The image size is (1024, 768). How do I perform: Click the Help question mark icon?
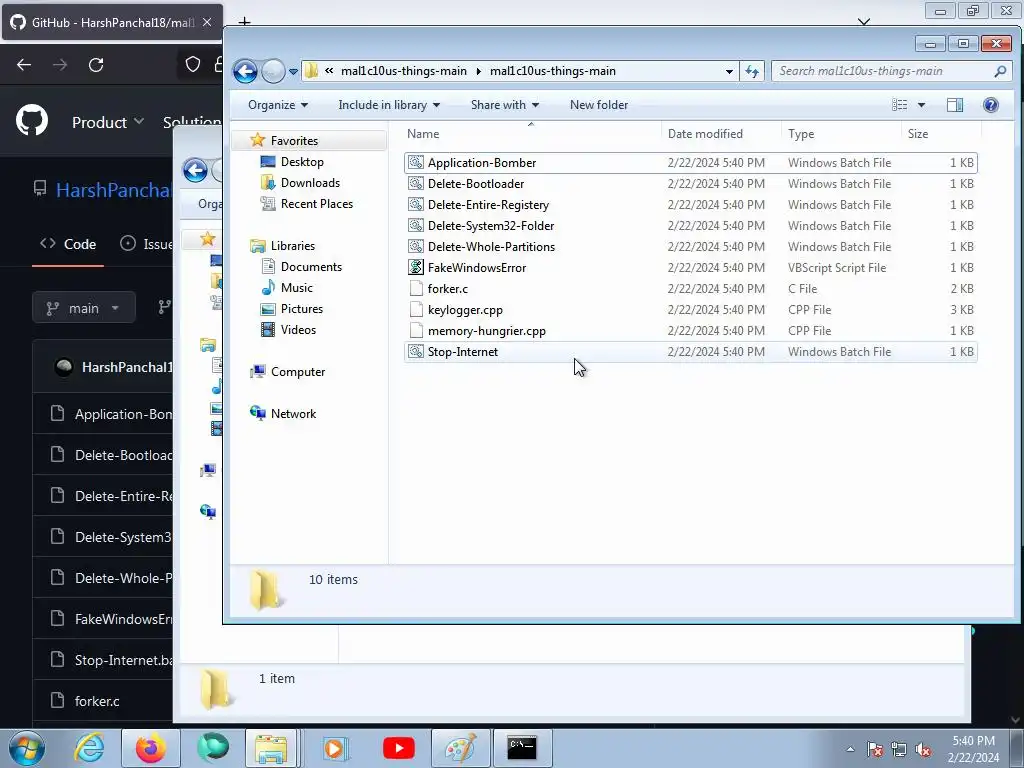(991, 105)
